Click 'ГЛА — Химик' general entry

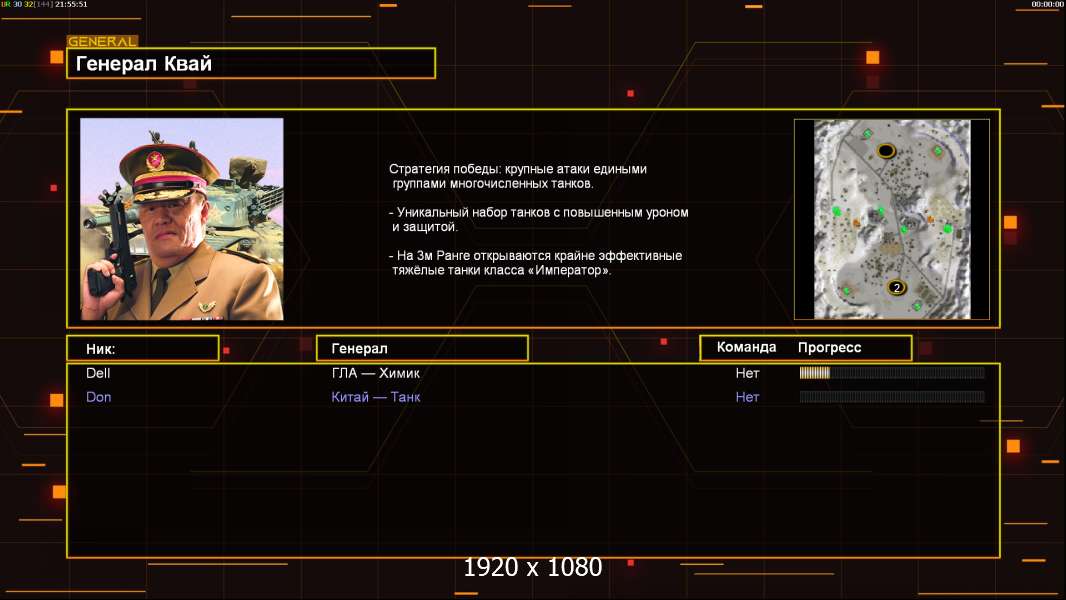375,373
